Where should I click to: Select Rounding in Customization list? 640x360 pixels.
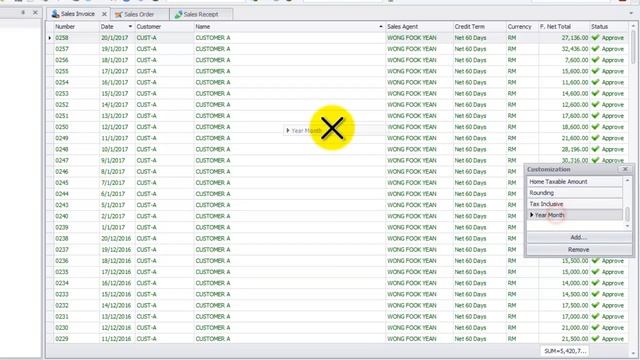click(574, 193)
